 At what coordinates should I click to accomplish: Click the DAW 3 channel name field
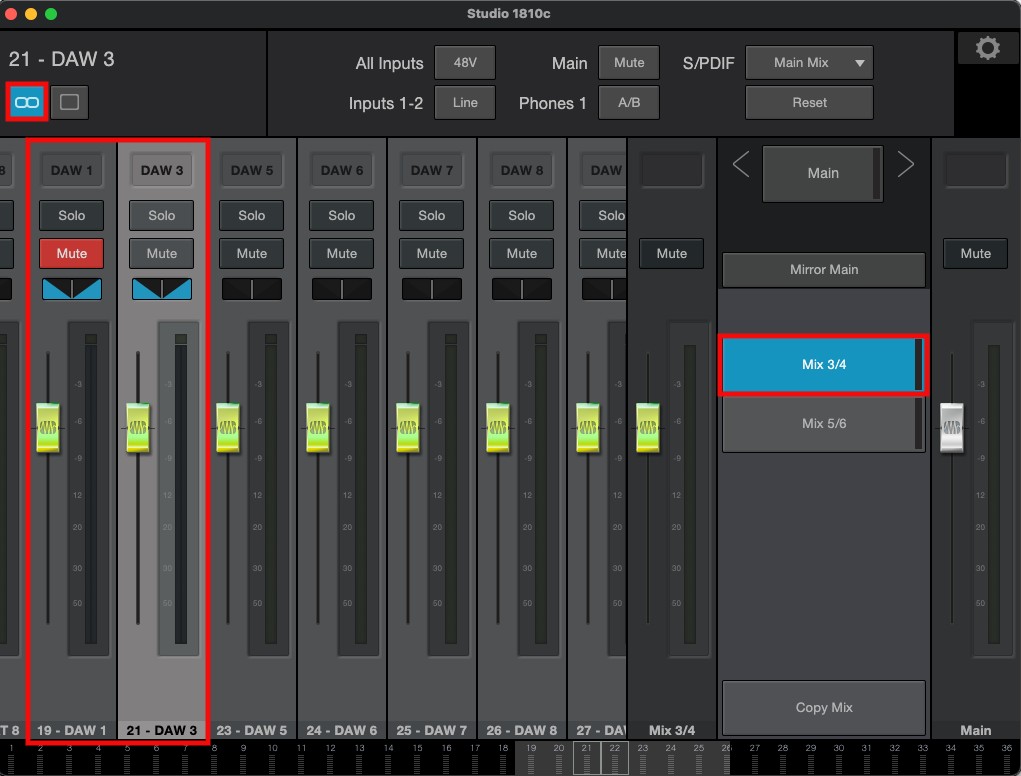point(161,171)
